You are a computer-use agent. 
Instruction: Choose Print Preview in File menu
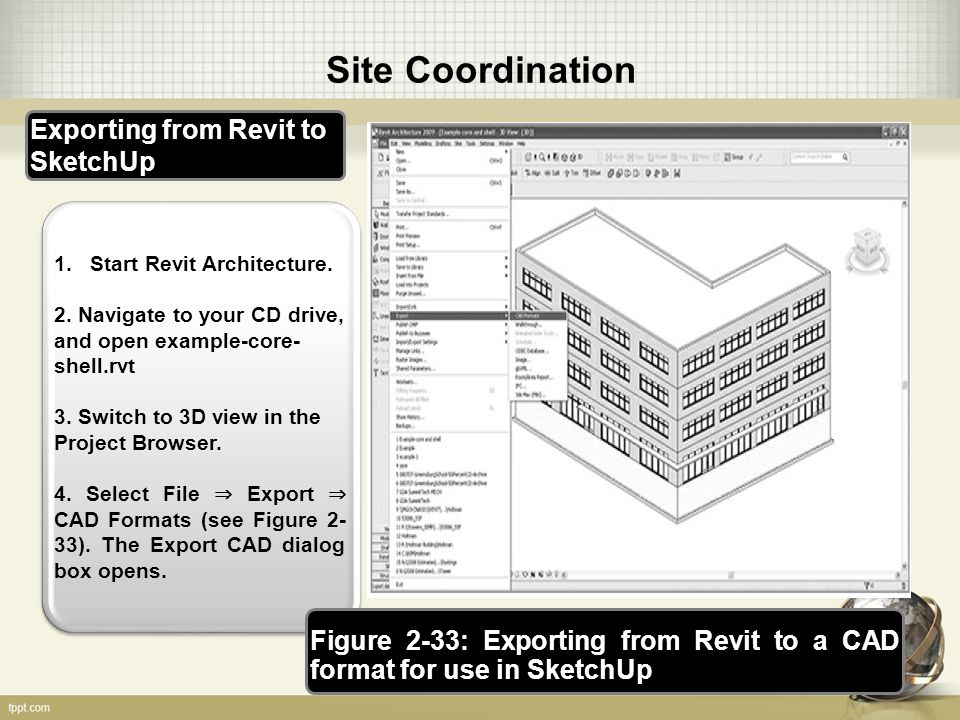[x=450, y=236]
